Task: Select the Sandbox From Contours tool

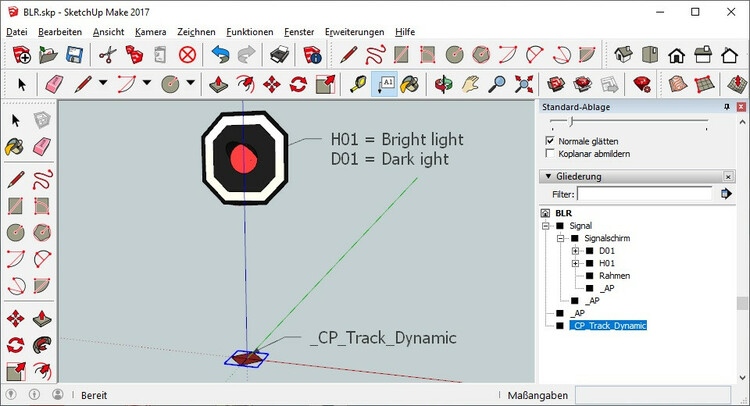Action: (x=677, y=84)
